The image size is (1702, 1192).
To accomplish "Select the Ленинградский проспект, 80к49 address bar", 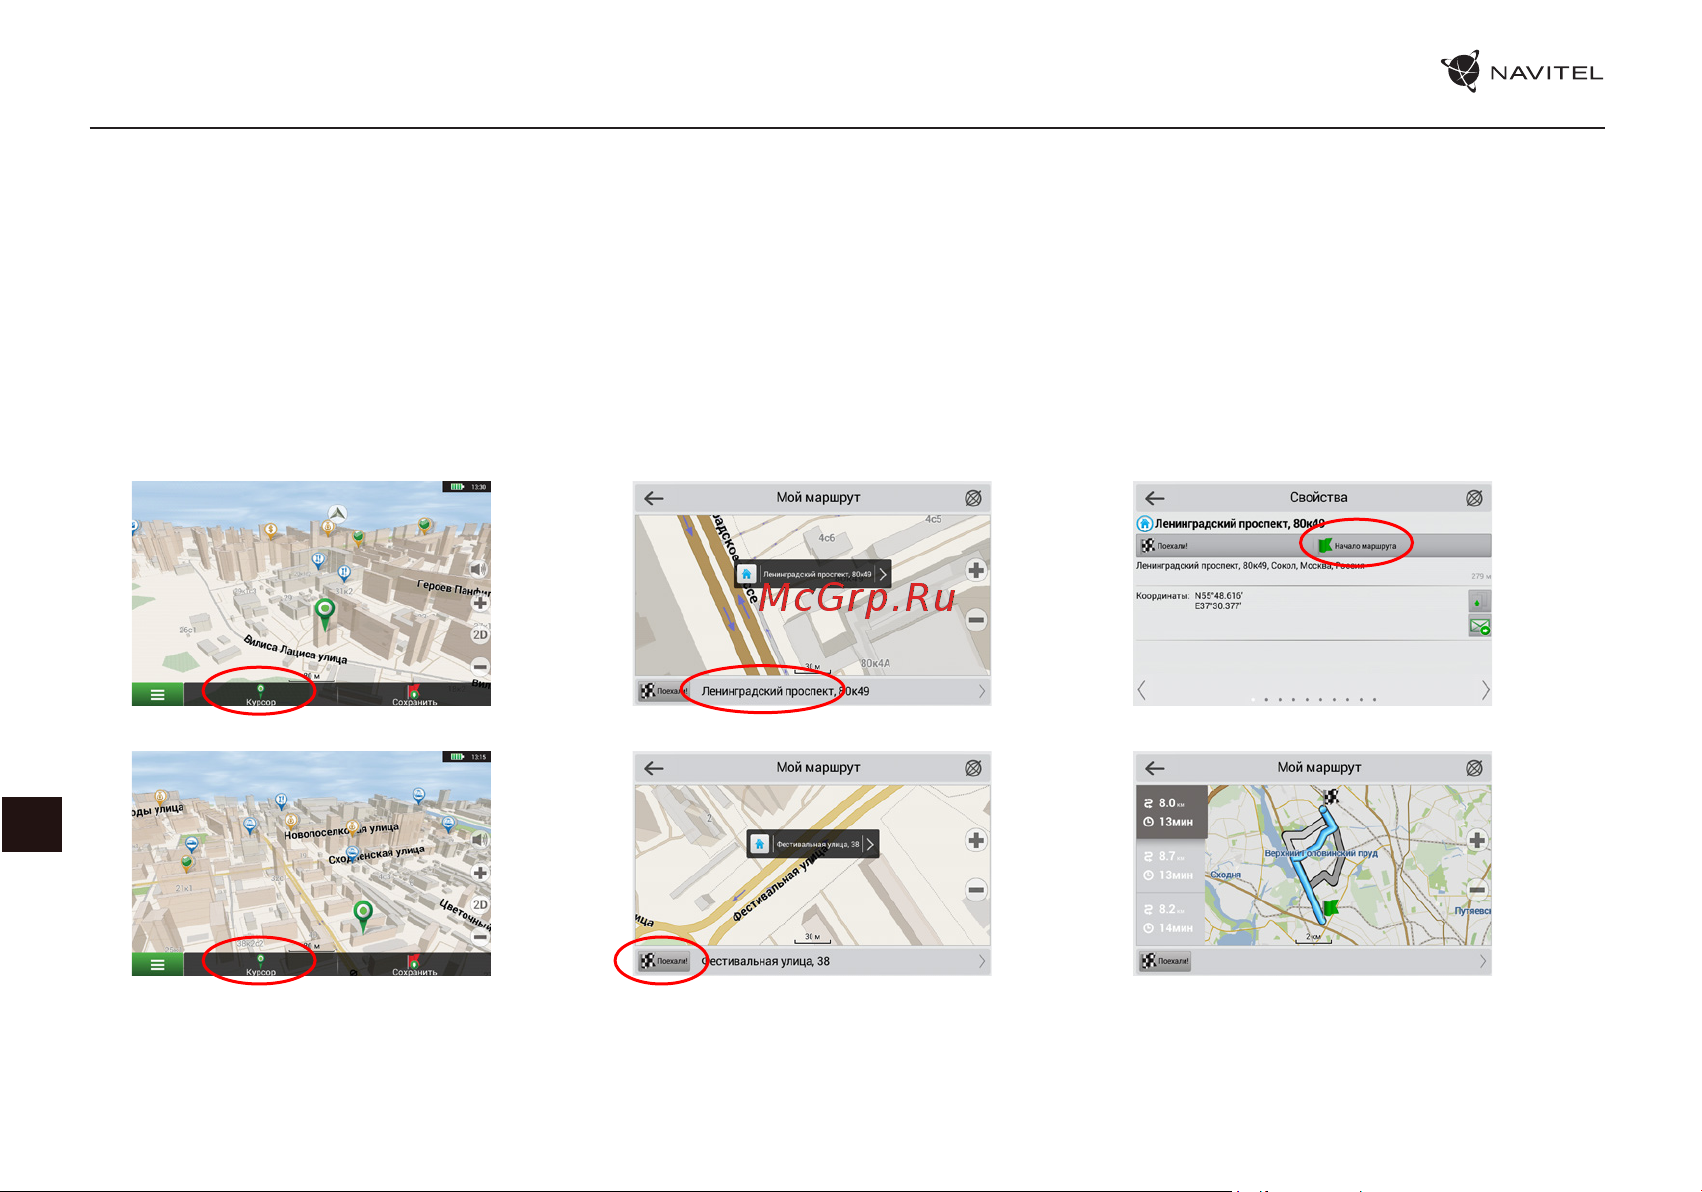I will pos(813,691).
